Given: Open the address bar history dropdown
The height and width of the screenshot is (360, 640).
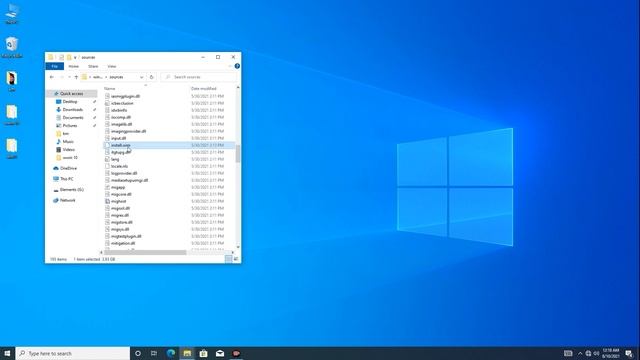Looking at the screenshot, I should click(142, 77).
